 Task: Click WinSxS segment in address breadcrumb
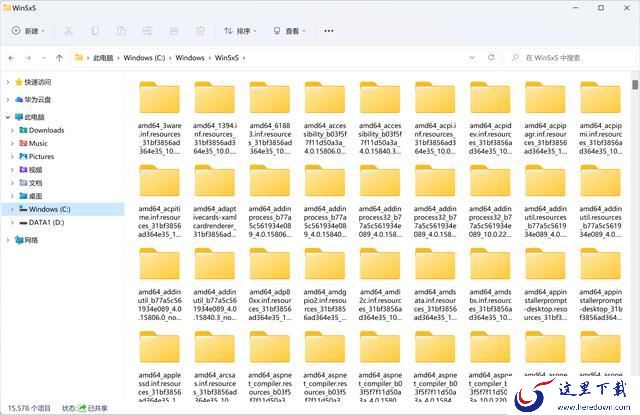click(227, 58)
